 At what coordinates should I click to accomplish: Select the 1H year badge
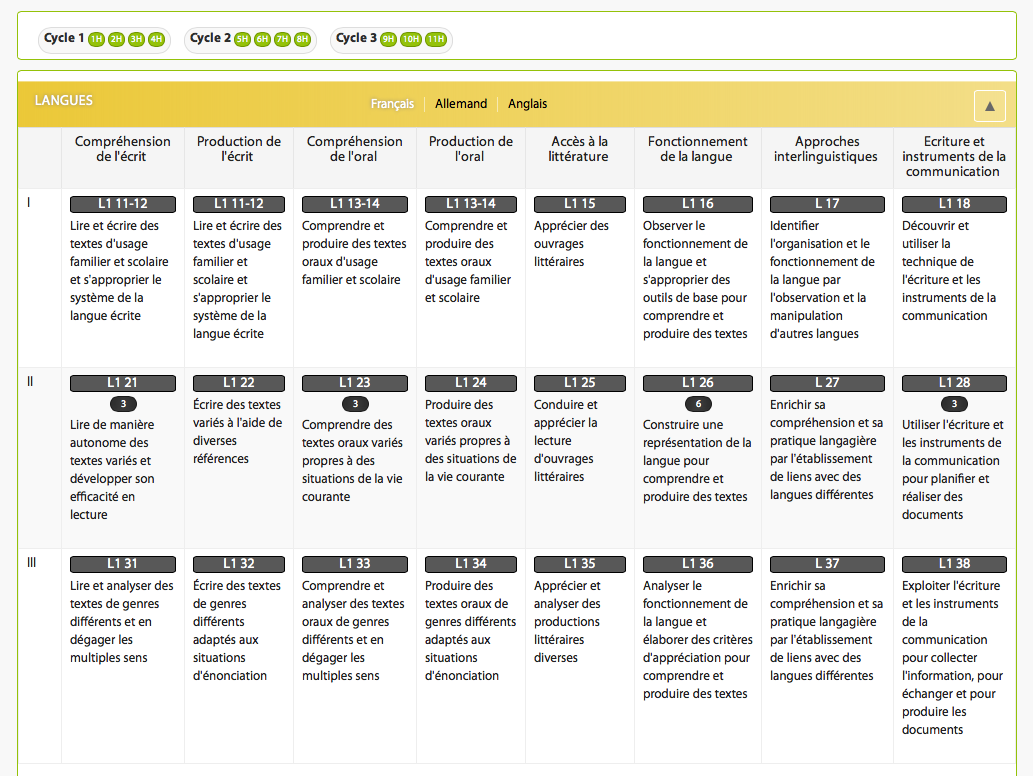96,39
